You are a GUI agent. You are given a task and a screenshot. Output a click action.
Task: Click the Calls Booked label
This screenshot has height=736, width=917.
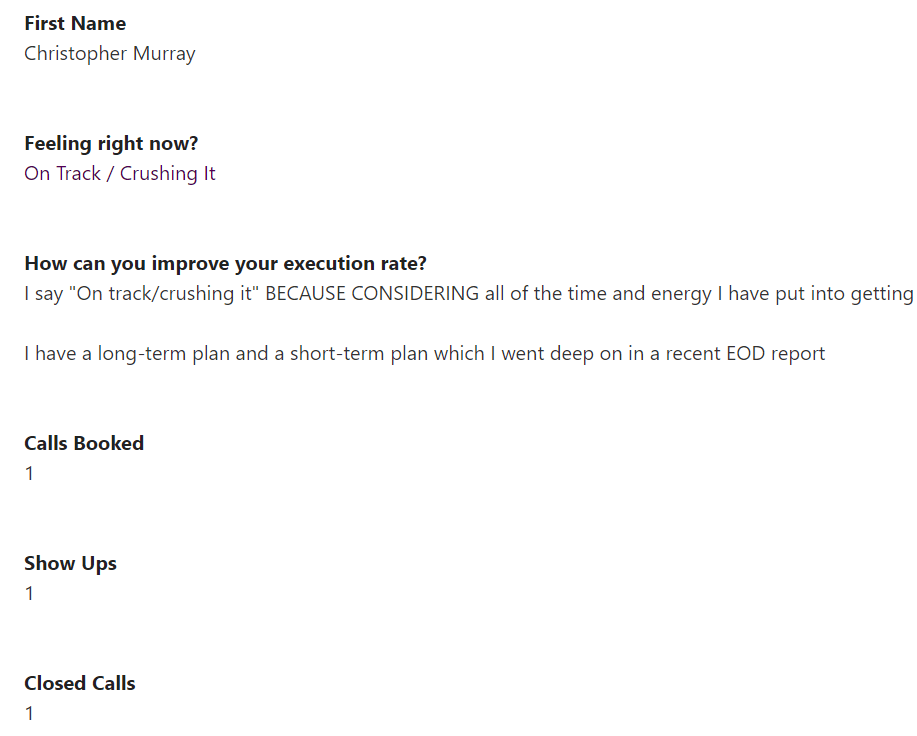[x=84, y=443]
